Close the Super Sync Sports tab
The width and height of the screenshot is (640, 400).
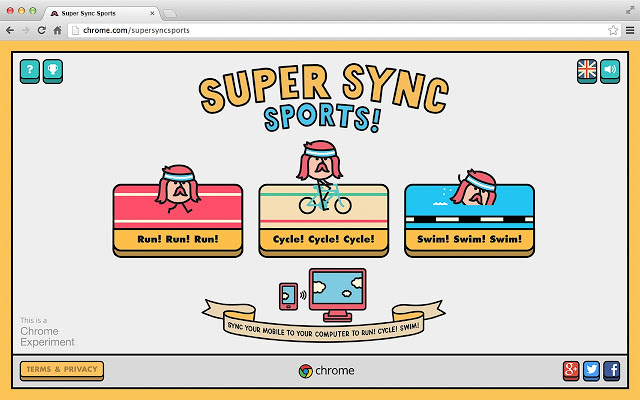152,13
